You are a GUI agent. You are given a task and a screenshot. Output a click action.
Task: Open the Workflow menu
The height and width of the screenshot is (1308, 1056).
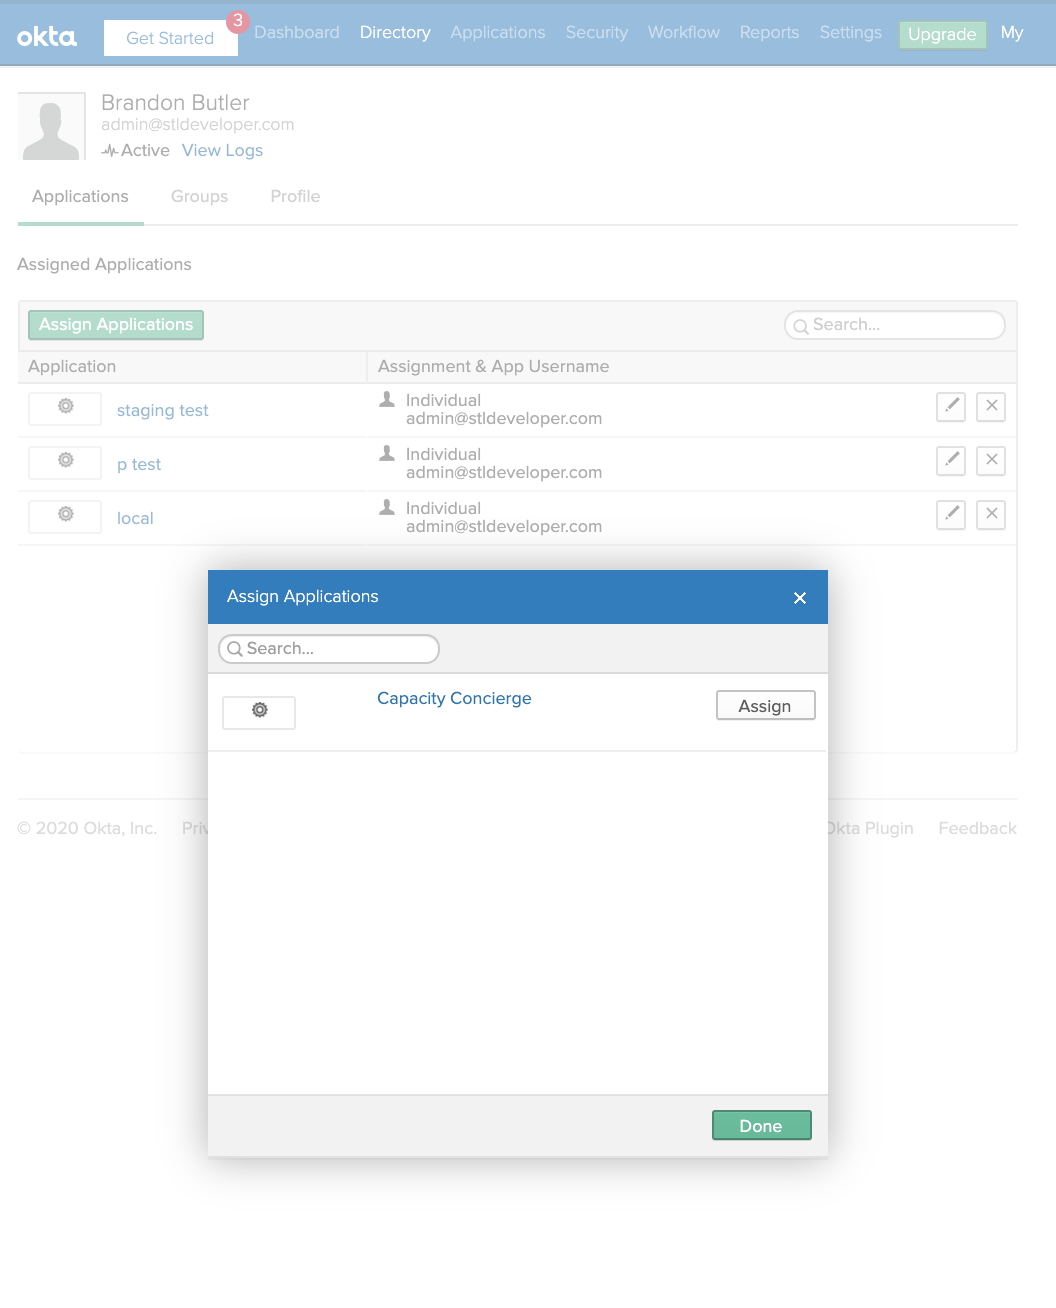coord(684,32)
